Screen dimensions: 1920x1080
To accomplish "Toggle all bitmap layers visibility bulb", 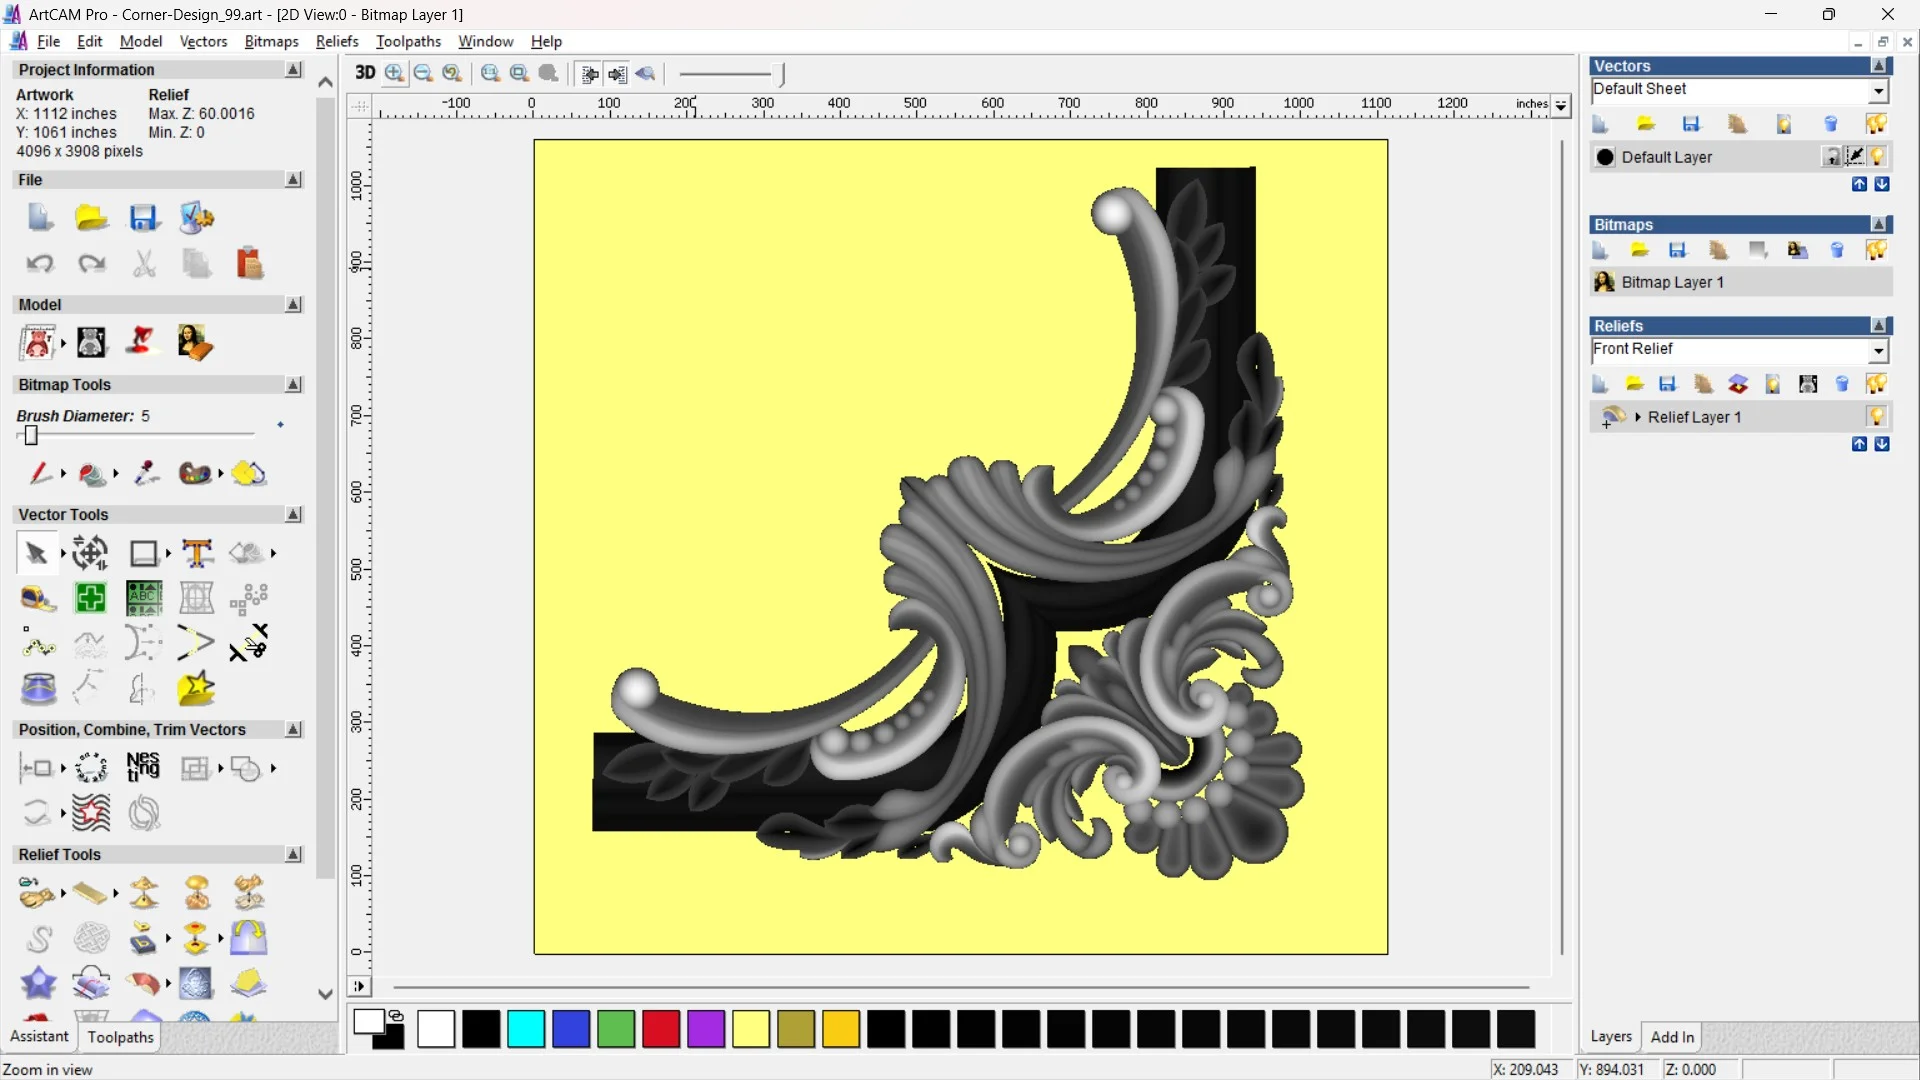I will (x=1876, y=250).
